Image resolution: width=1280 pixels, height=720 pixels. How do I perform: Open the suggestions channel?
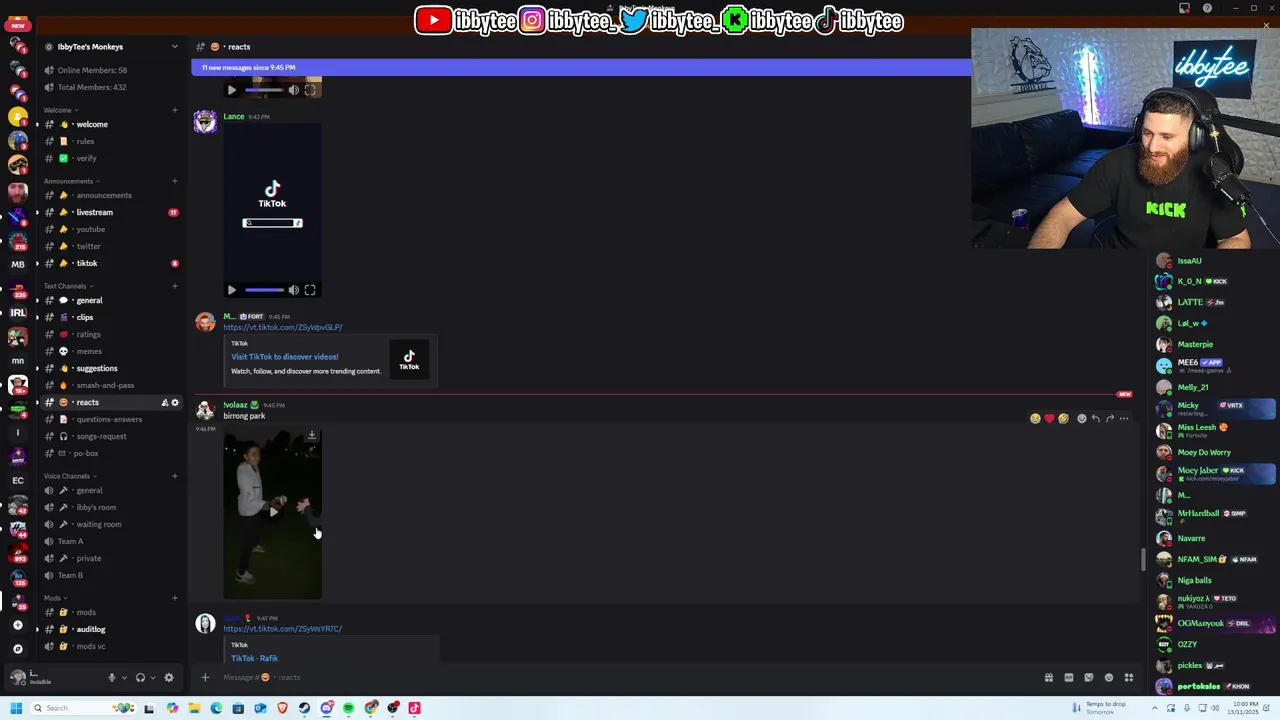pos(110,368)
